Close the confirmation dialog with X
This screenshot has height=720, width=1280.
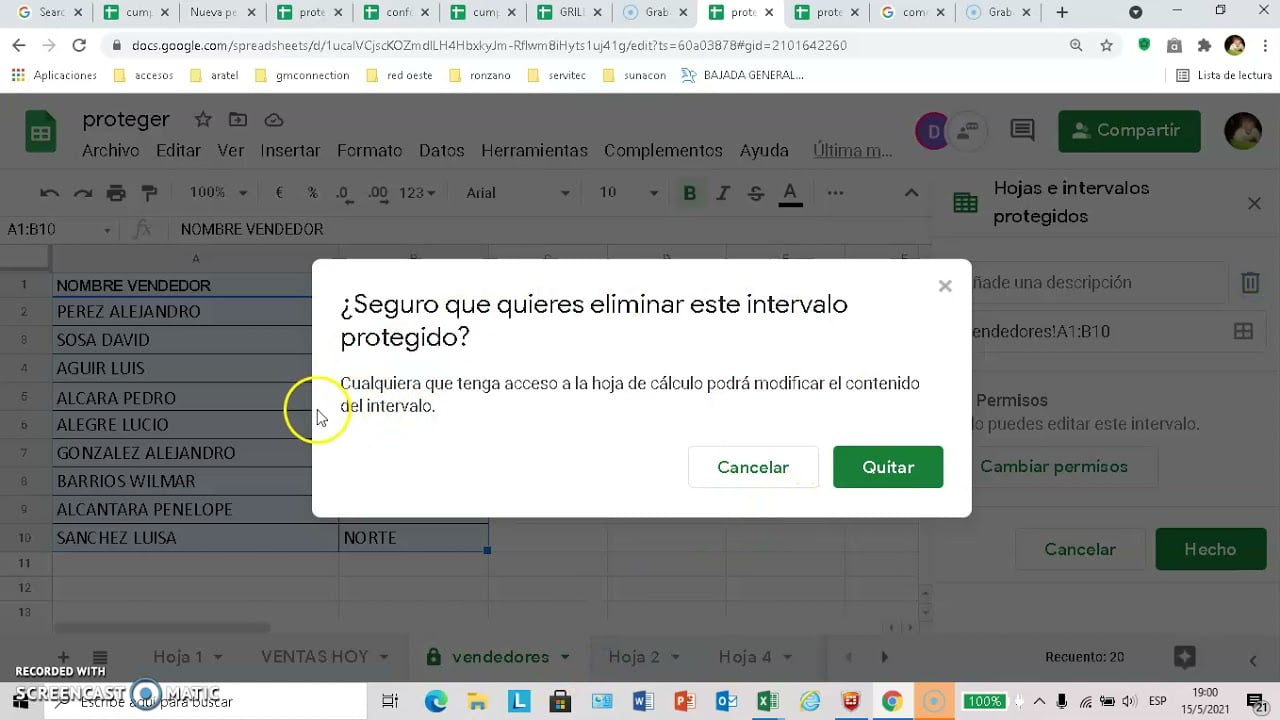(x=945, y=286)
